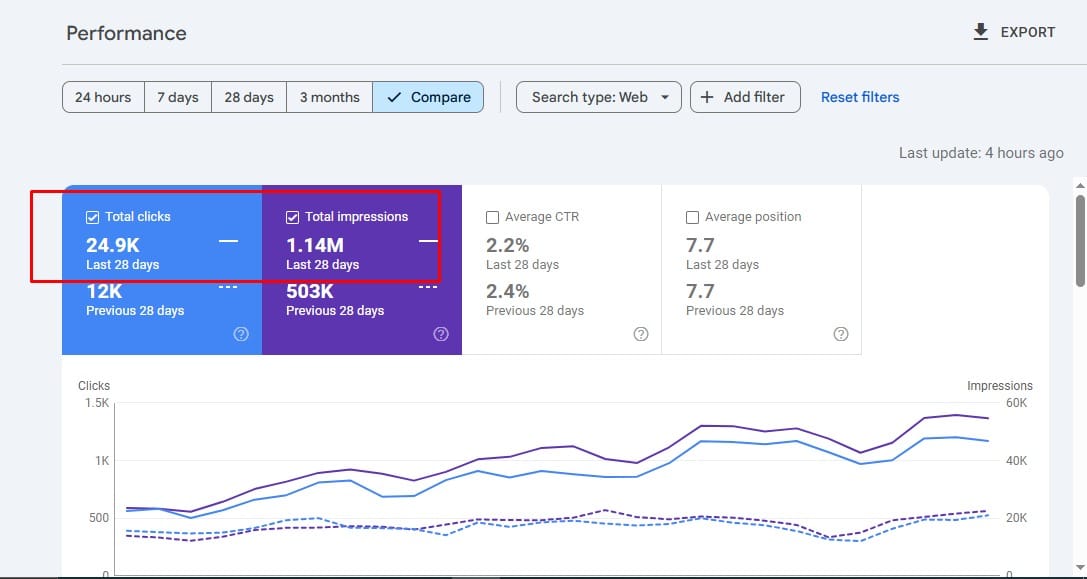Click help icon in Average position card
The width and height of the screenshot is (1087, 579).
point(841,334)
